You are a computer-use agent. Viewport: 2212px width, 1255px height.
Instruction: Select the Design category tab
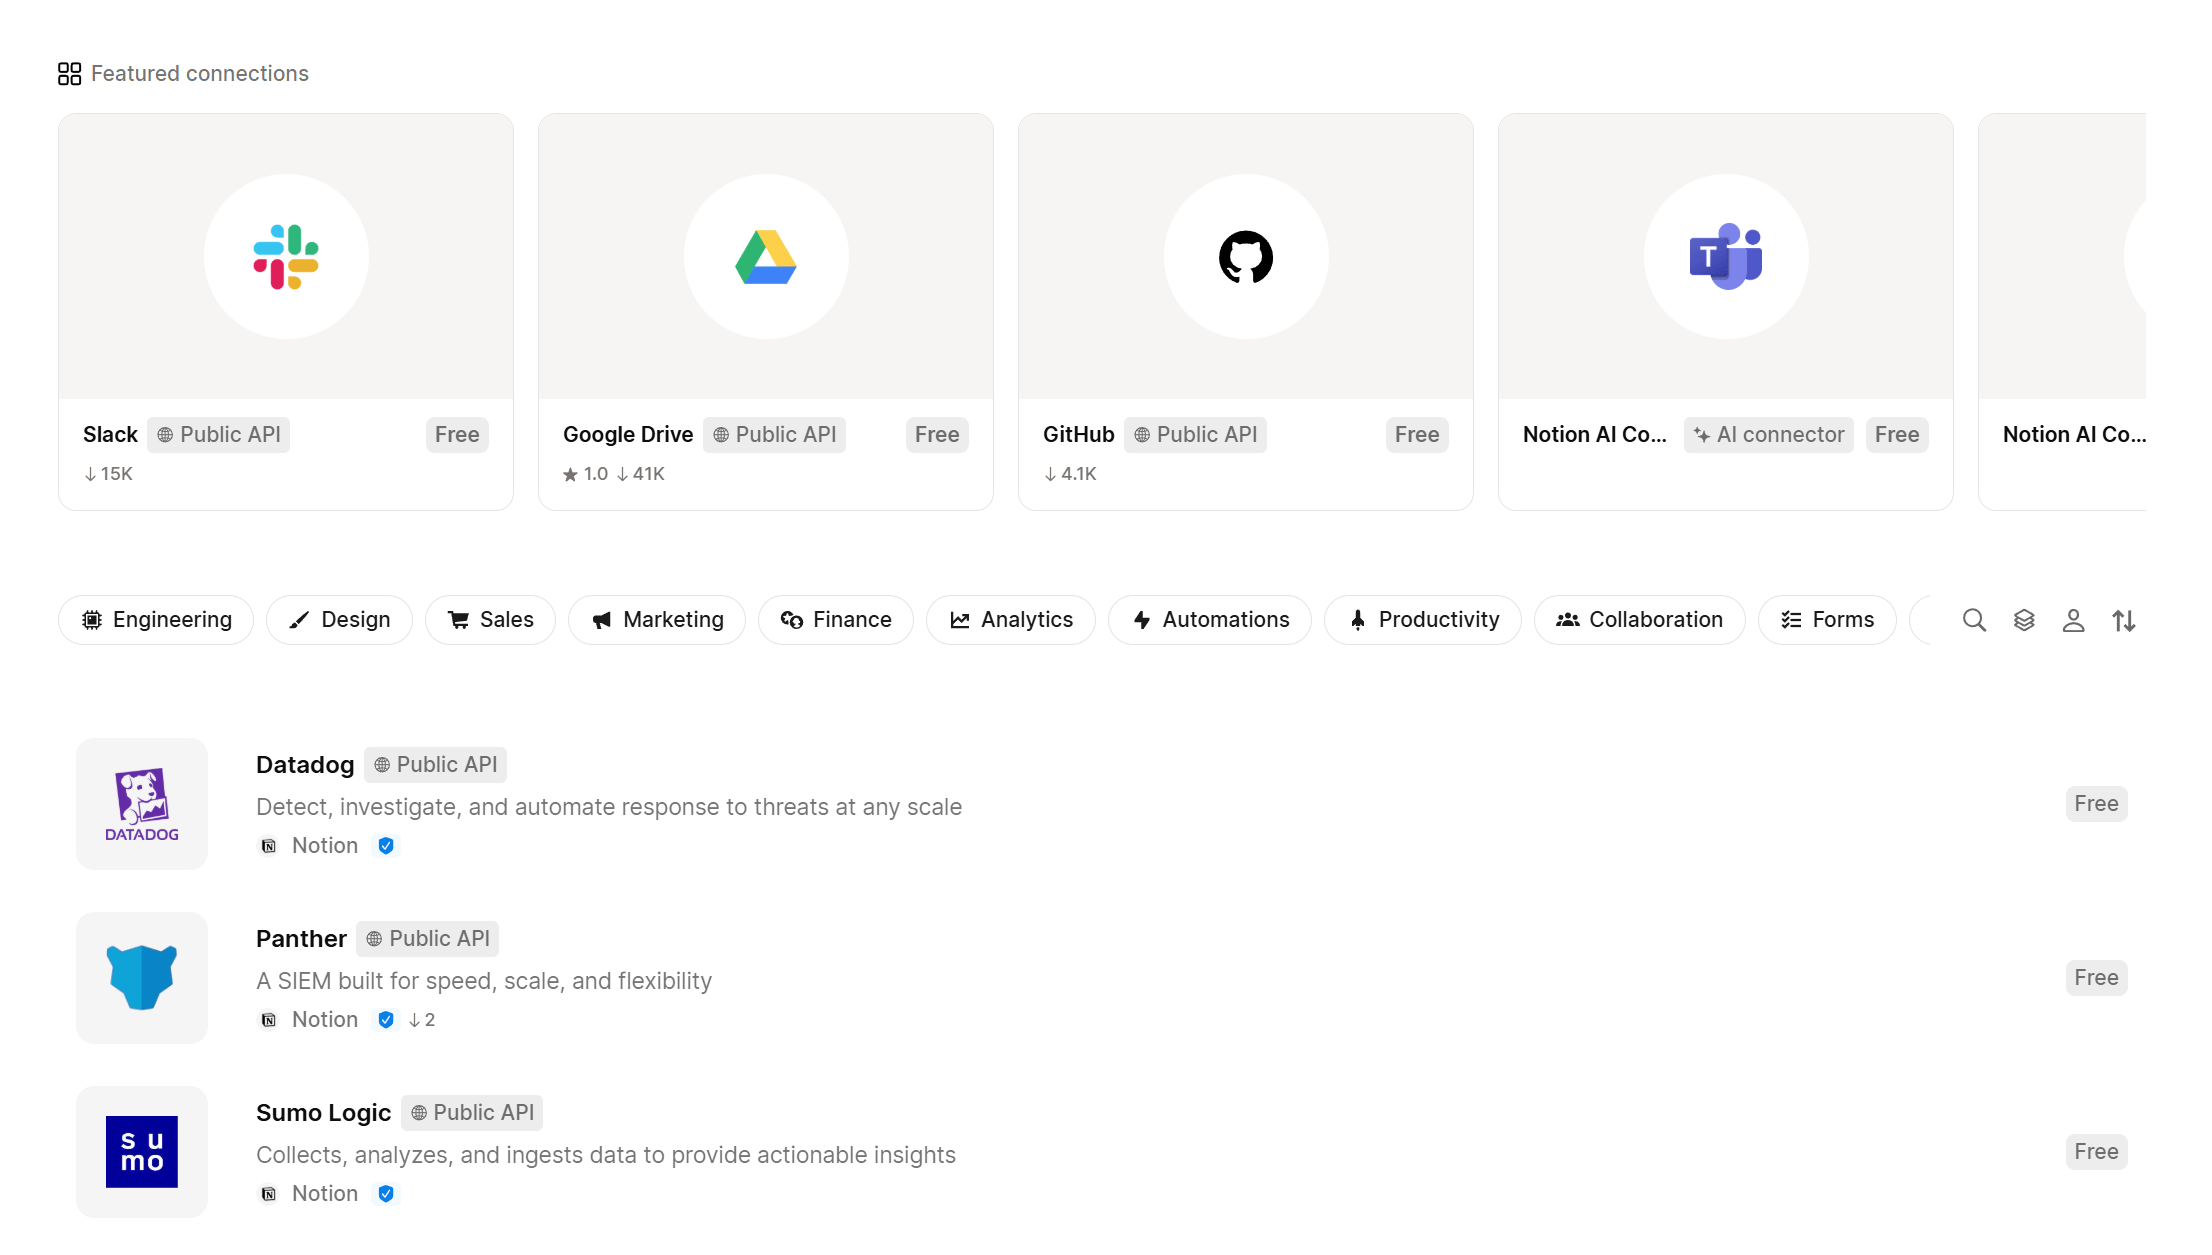(x=339, y=620)
